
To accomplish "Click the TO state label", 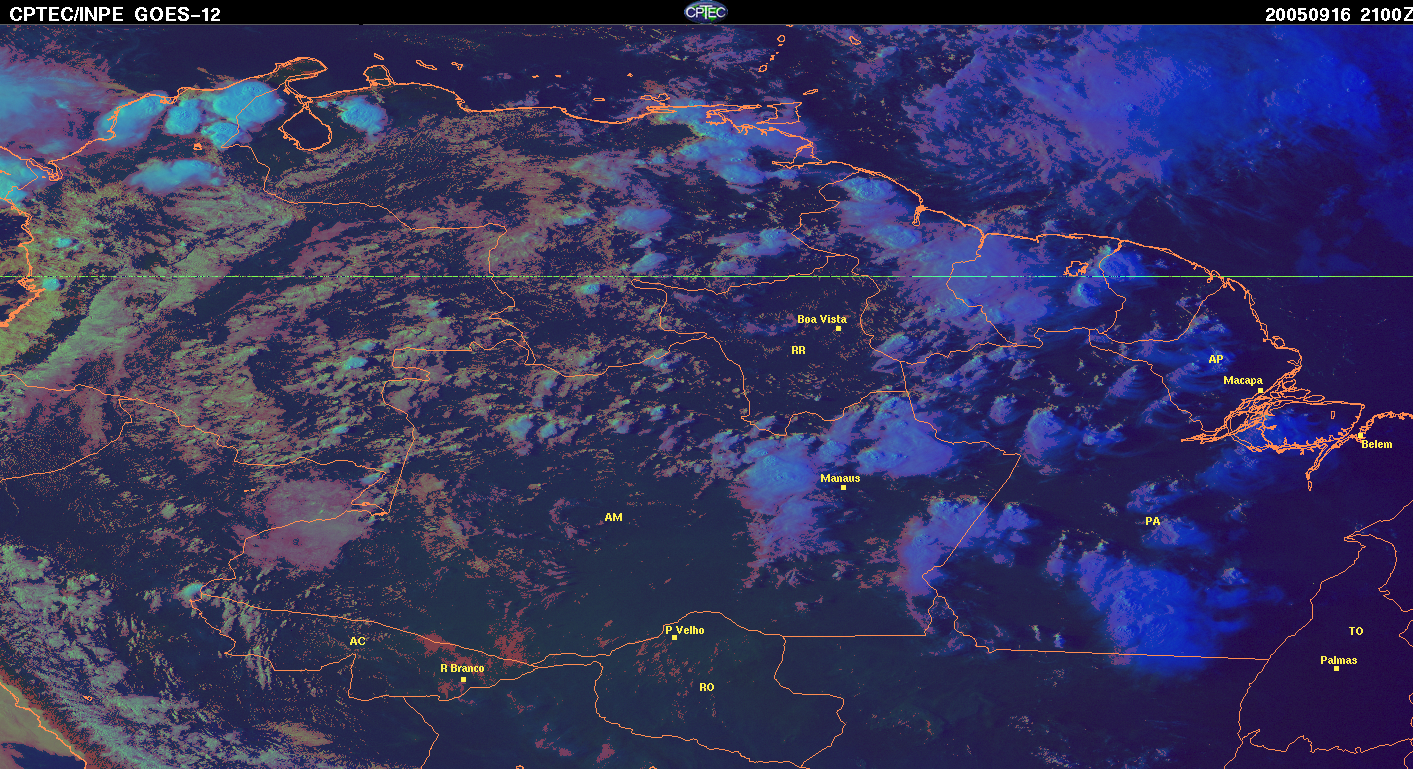I will pos(1356,631).
